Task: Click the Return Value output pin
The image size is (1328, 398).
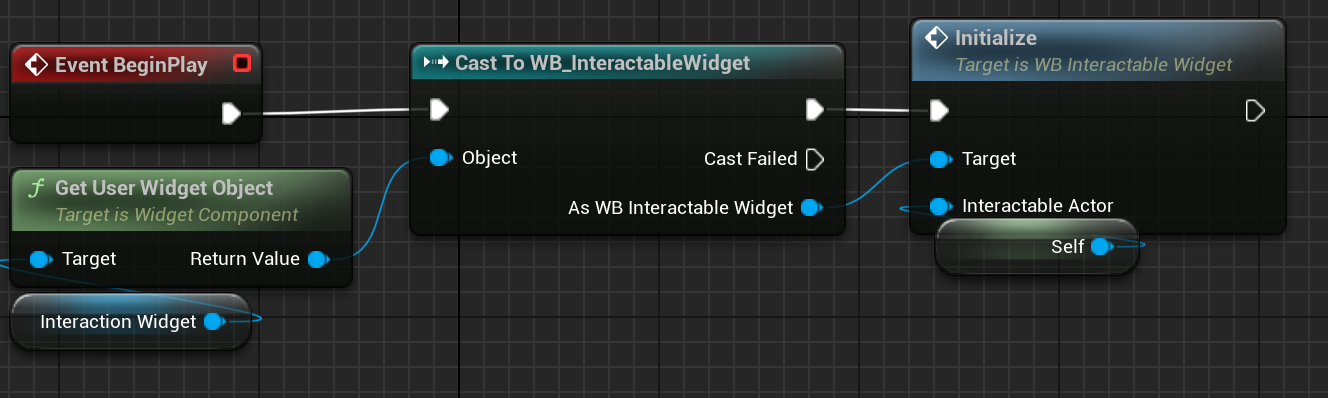Action: coord(318,259)
